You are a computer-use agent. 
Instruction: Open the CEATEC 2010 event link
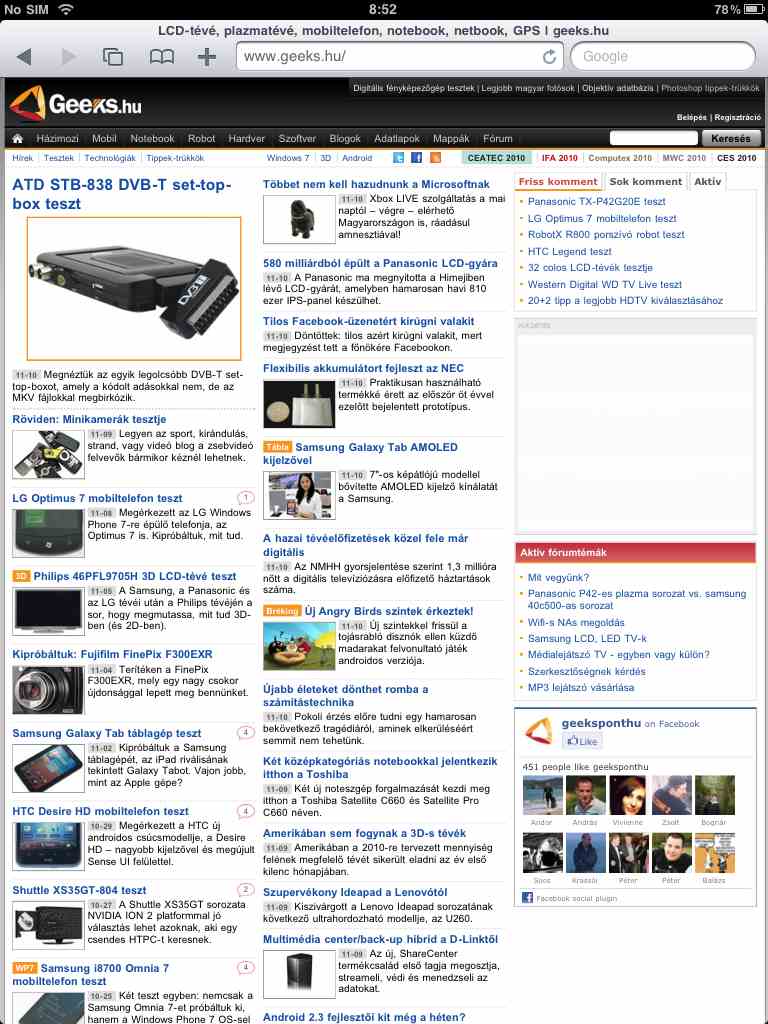(496, 158)
